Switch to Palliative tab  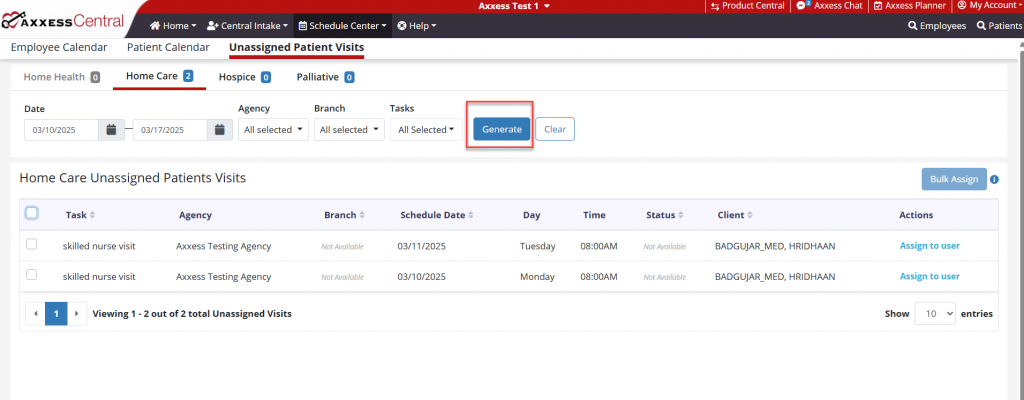tap(325, 77)
